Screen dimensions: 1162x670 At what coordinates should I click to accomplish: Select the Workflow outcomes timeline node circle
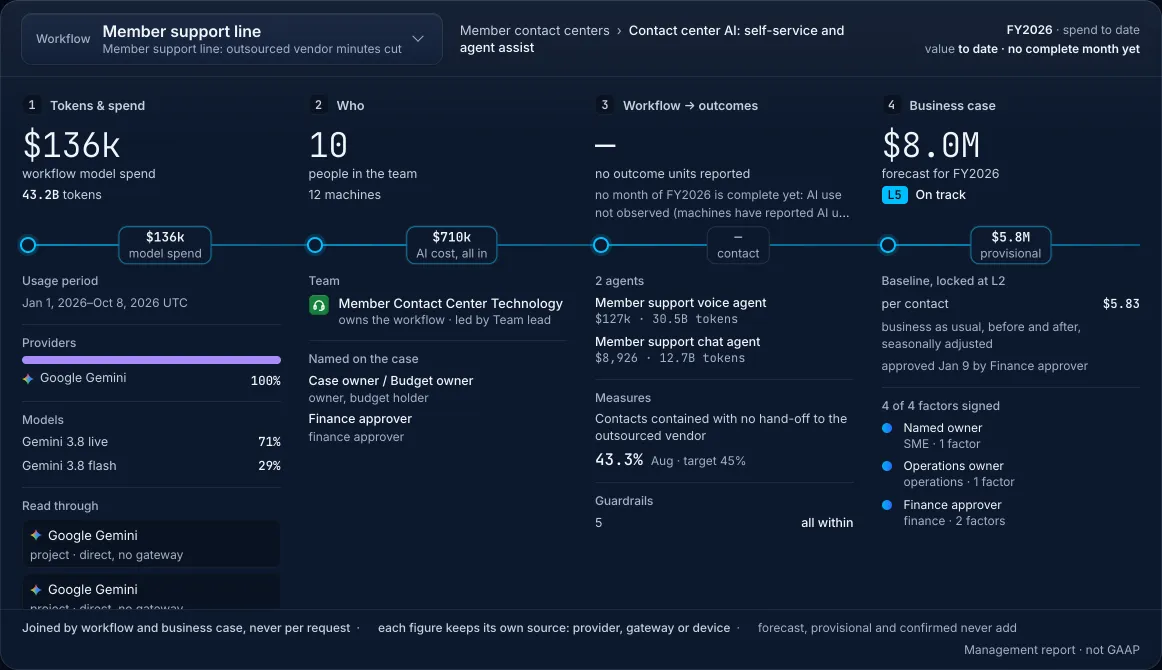click(x=601, y=245)
